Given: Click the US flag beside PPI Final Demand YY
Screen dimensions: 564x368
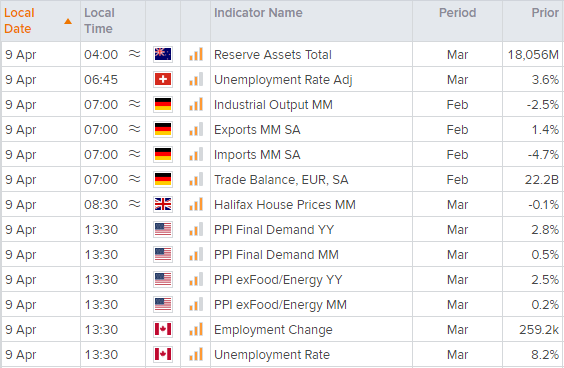Looking at the screenshot, I should point(163,230).
